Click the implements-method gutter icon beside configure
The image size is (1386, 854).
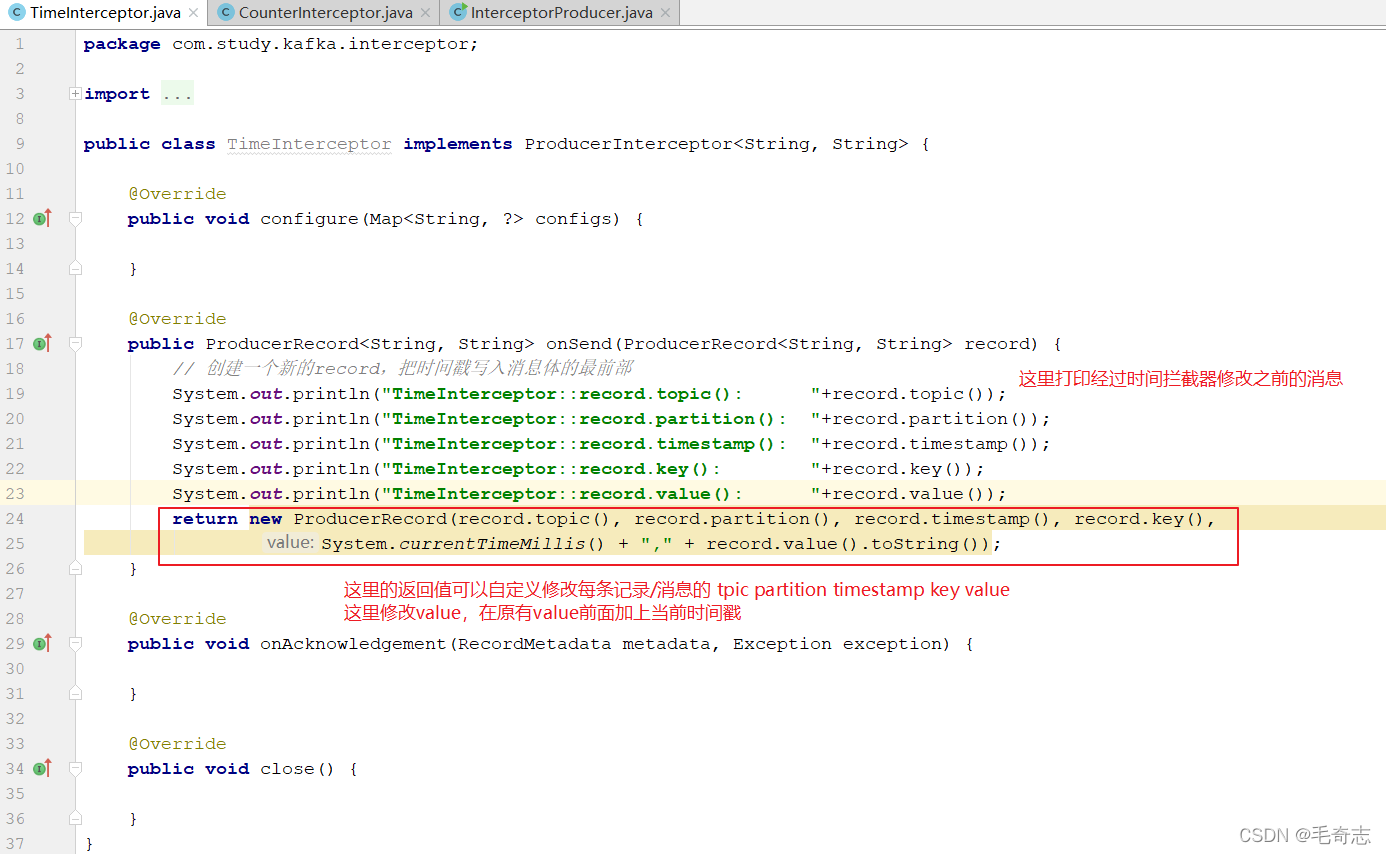pyautogui.click(x=41, y=218)
